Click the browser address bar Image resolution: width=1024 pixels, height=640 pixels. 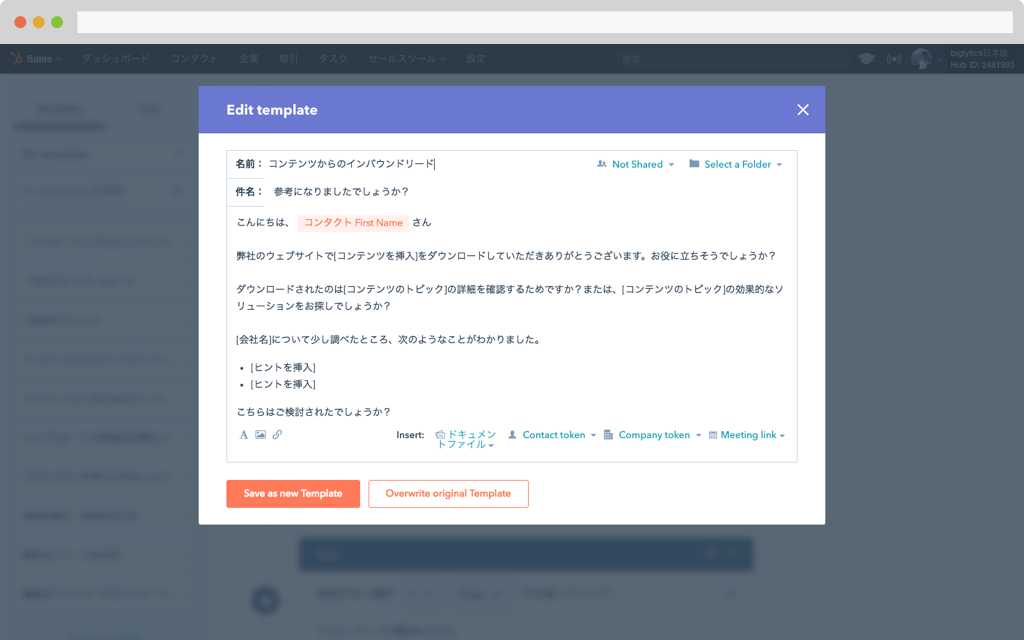(545, 22)
